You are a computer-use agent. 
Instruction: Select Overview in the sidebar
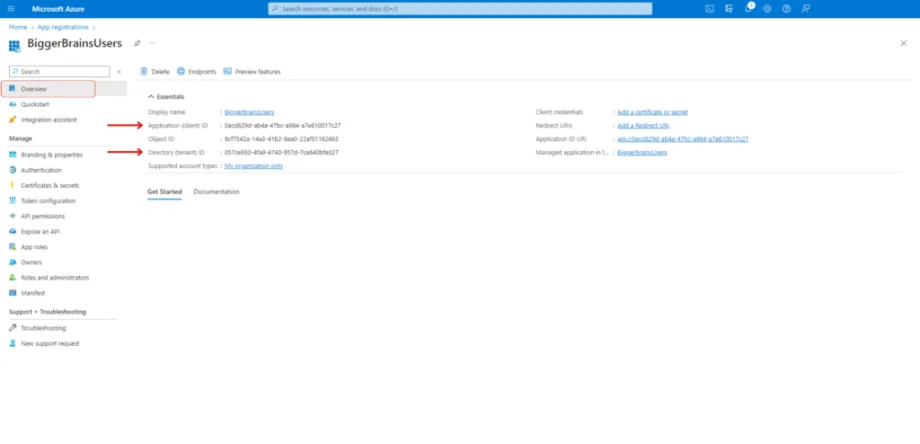(x=63, y=89)
